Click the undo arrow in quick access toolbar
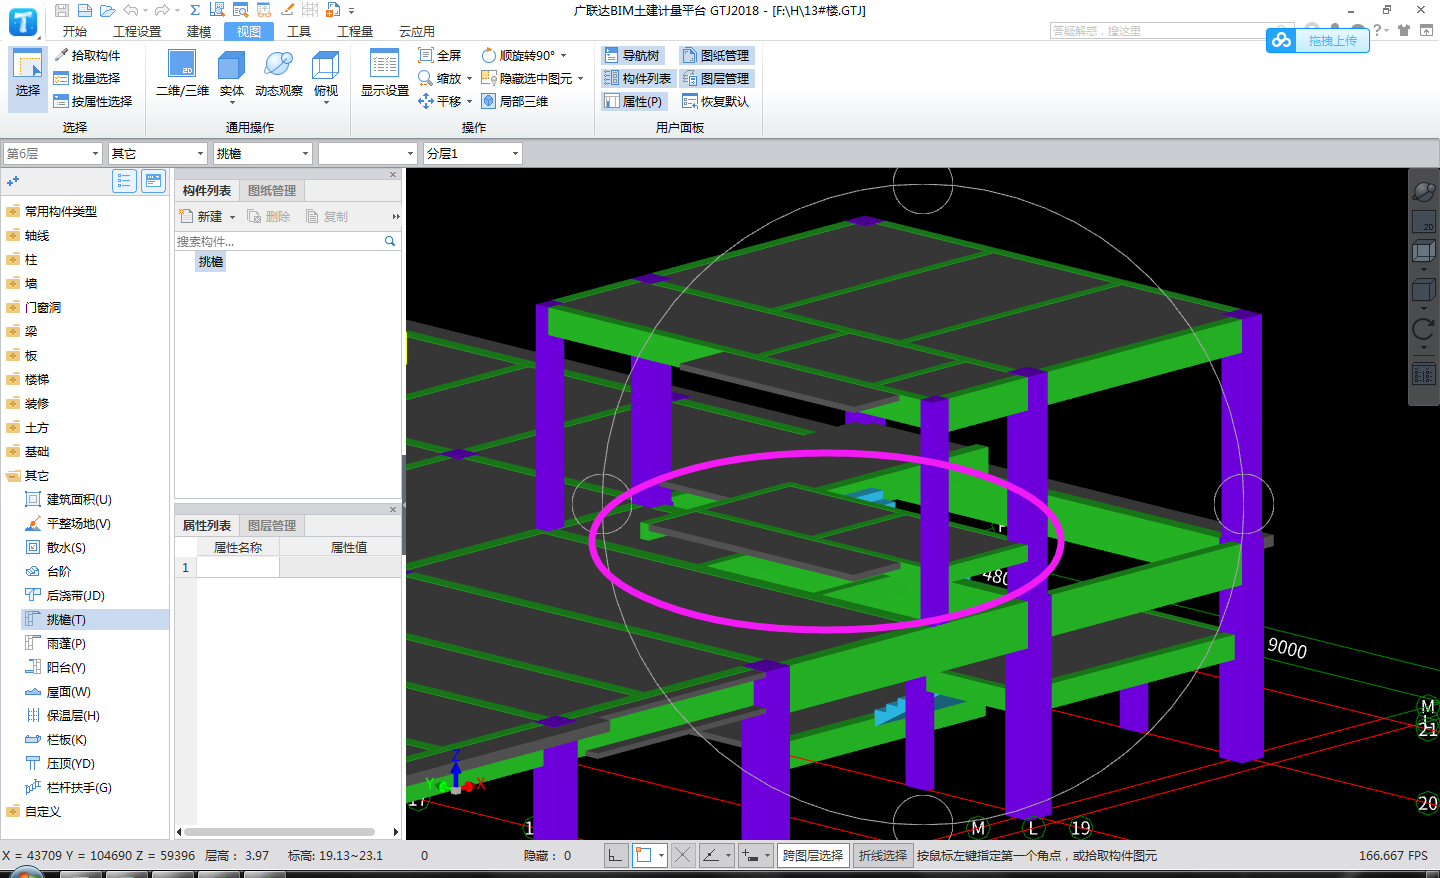Viewport: 1440px width, 878px height. tap(131, 10)
